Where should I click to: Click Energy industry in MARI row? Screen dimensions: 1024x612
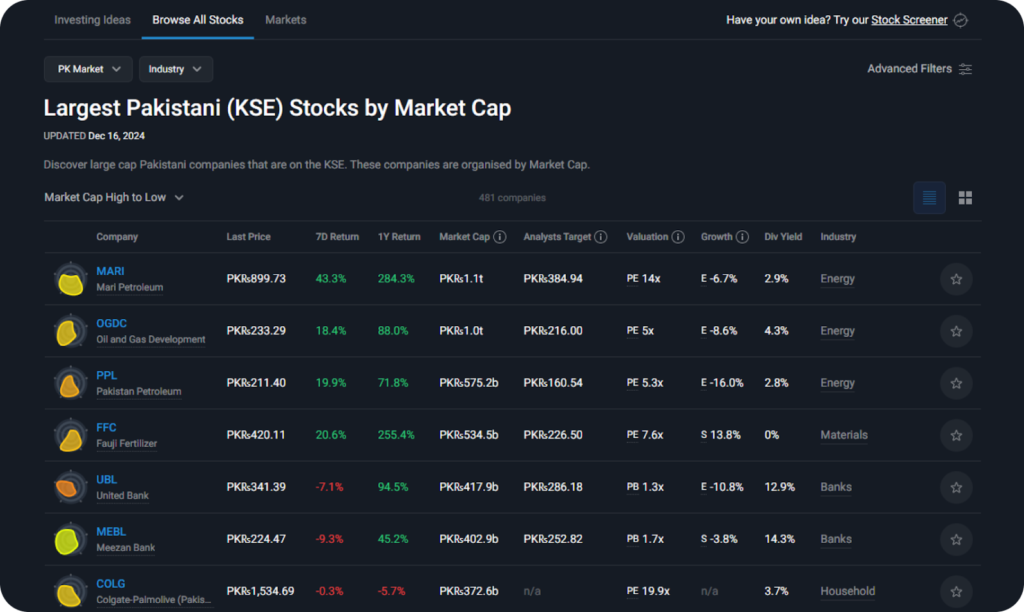click(x=837, y=279)
